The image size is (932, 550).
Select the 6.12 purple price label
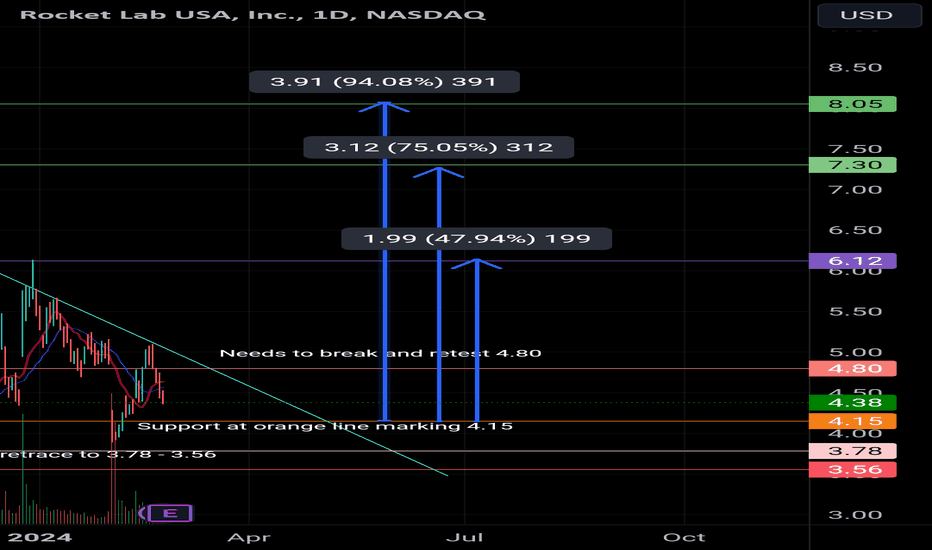pos(852,260)
